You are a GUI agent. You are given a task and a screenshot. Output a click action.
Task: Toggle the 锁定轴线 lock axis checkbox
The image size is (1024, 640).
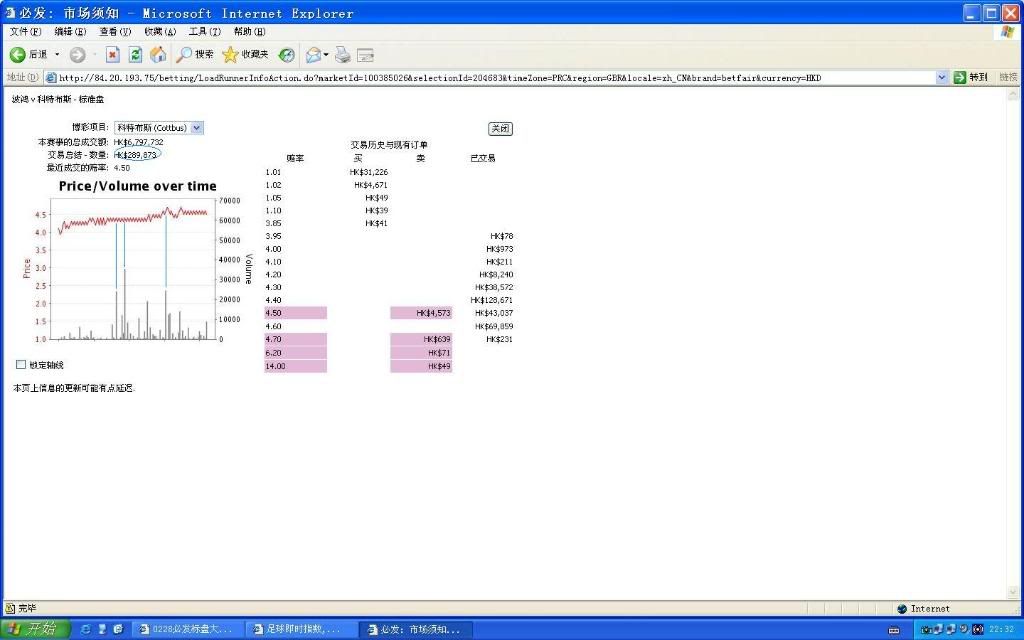(21, 365)
